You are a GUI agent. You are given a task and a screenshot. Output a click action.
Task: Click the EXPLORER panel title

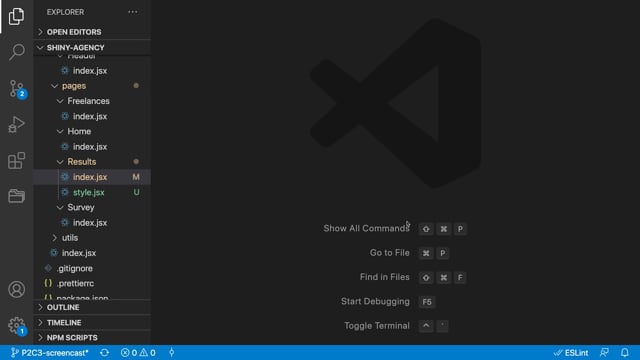point(65,12)
